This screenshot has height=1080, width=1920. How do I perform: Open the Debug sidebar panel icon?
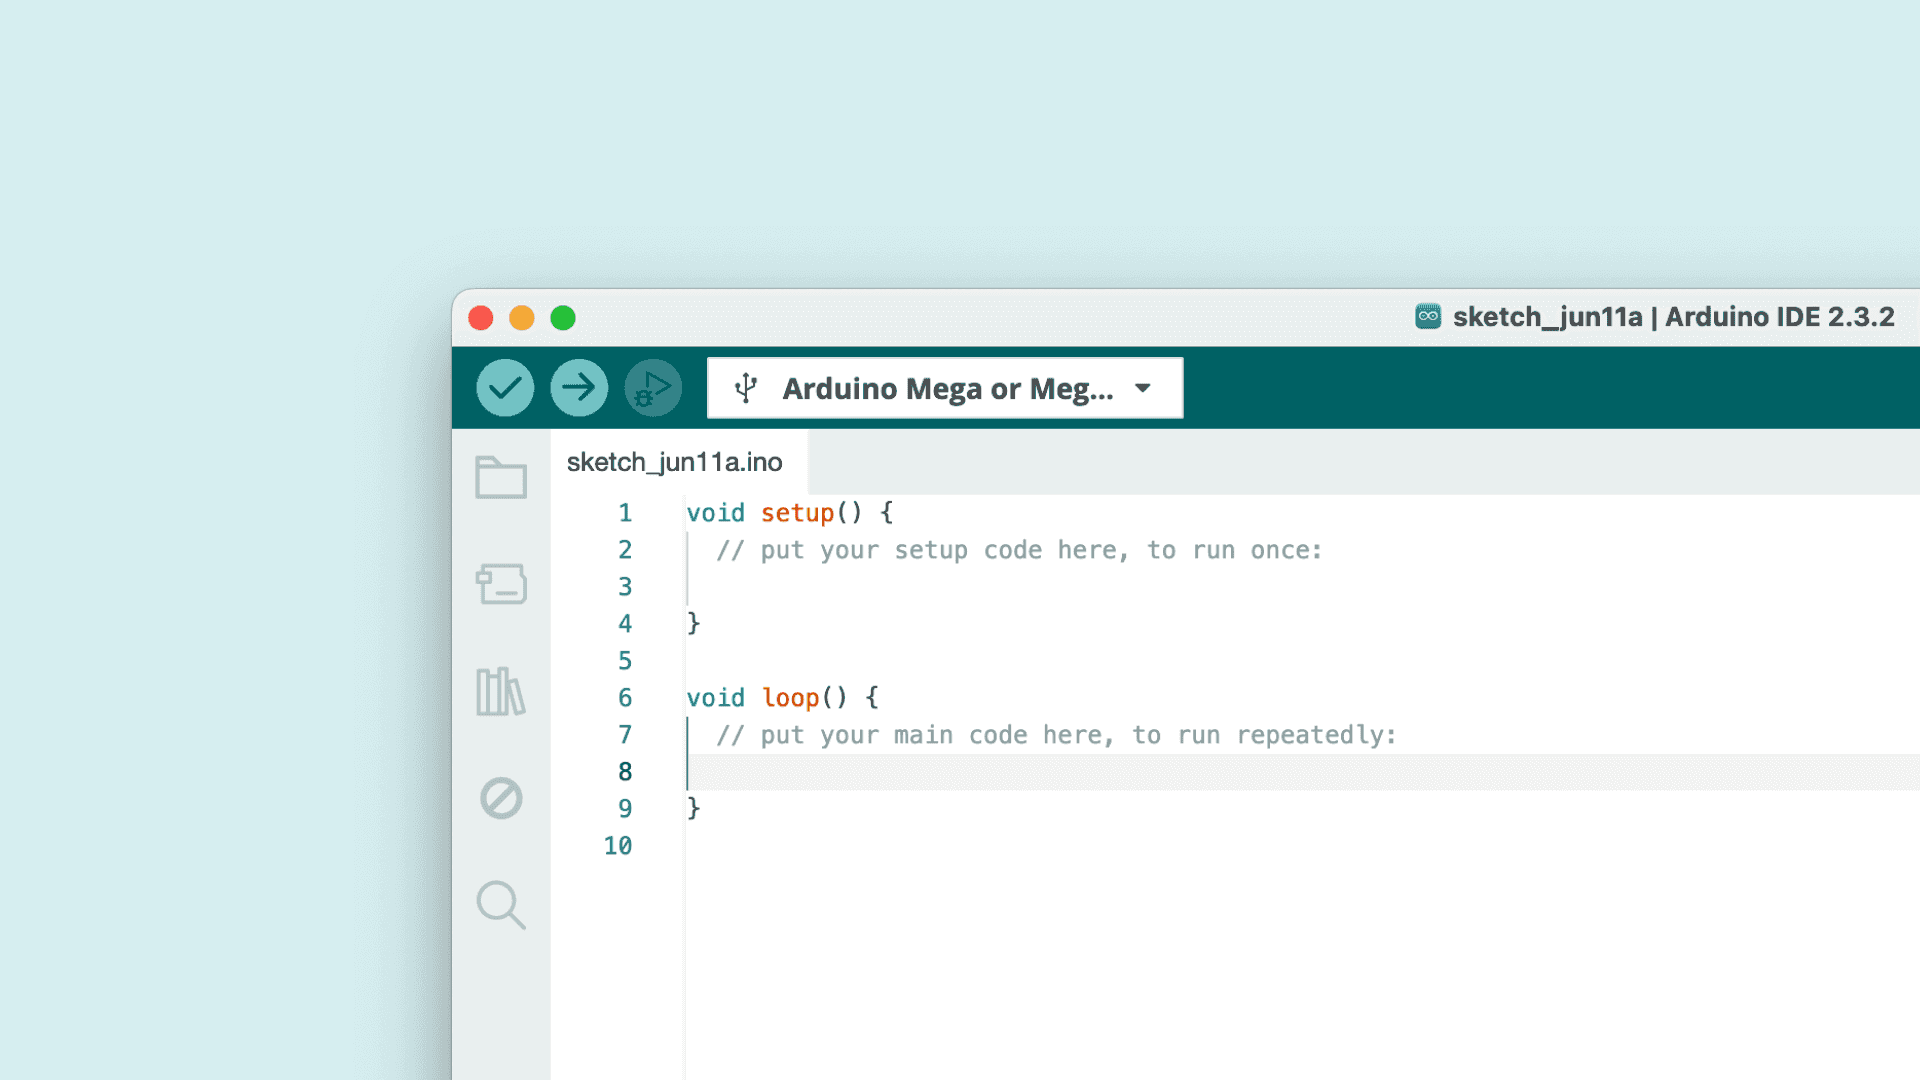pyautogui.click(x=501, y=798)
